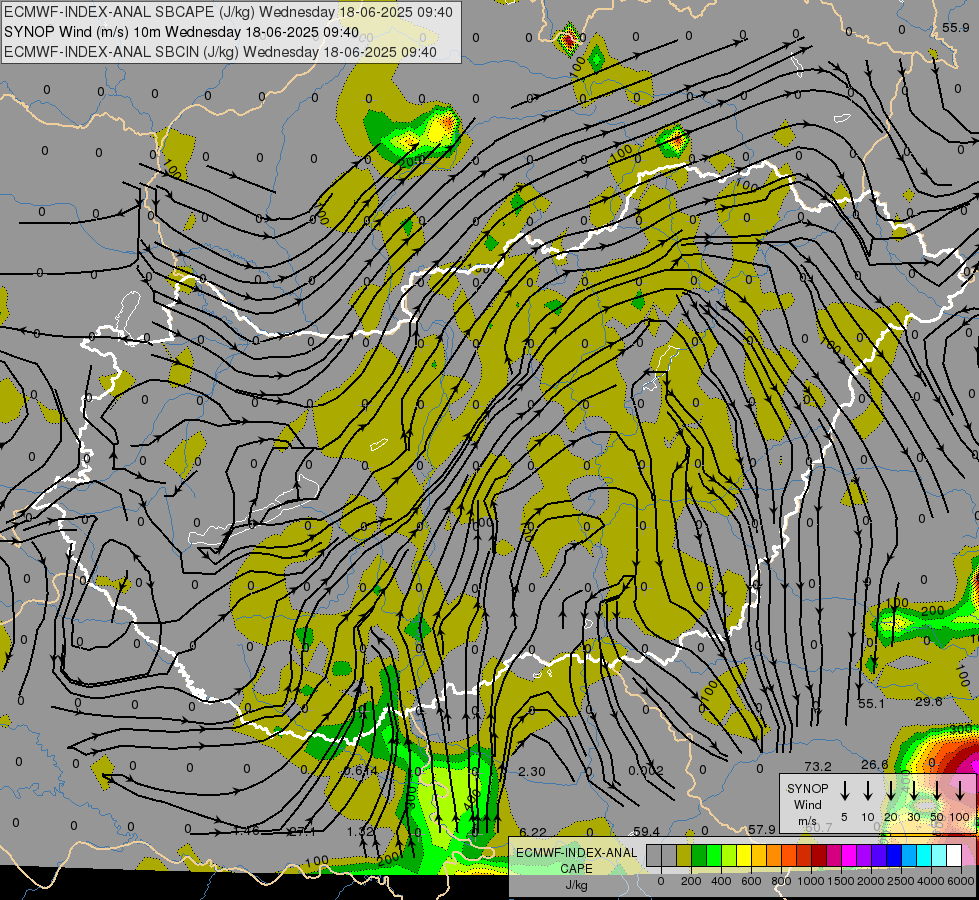Viewport: 979px width, 900px height.
Task: Click the 'J/kg' unit label in the CAPE legend
Action: [x=576, y=885]
